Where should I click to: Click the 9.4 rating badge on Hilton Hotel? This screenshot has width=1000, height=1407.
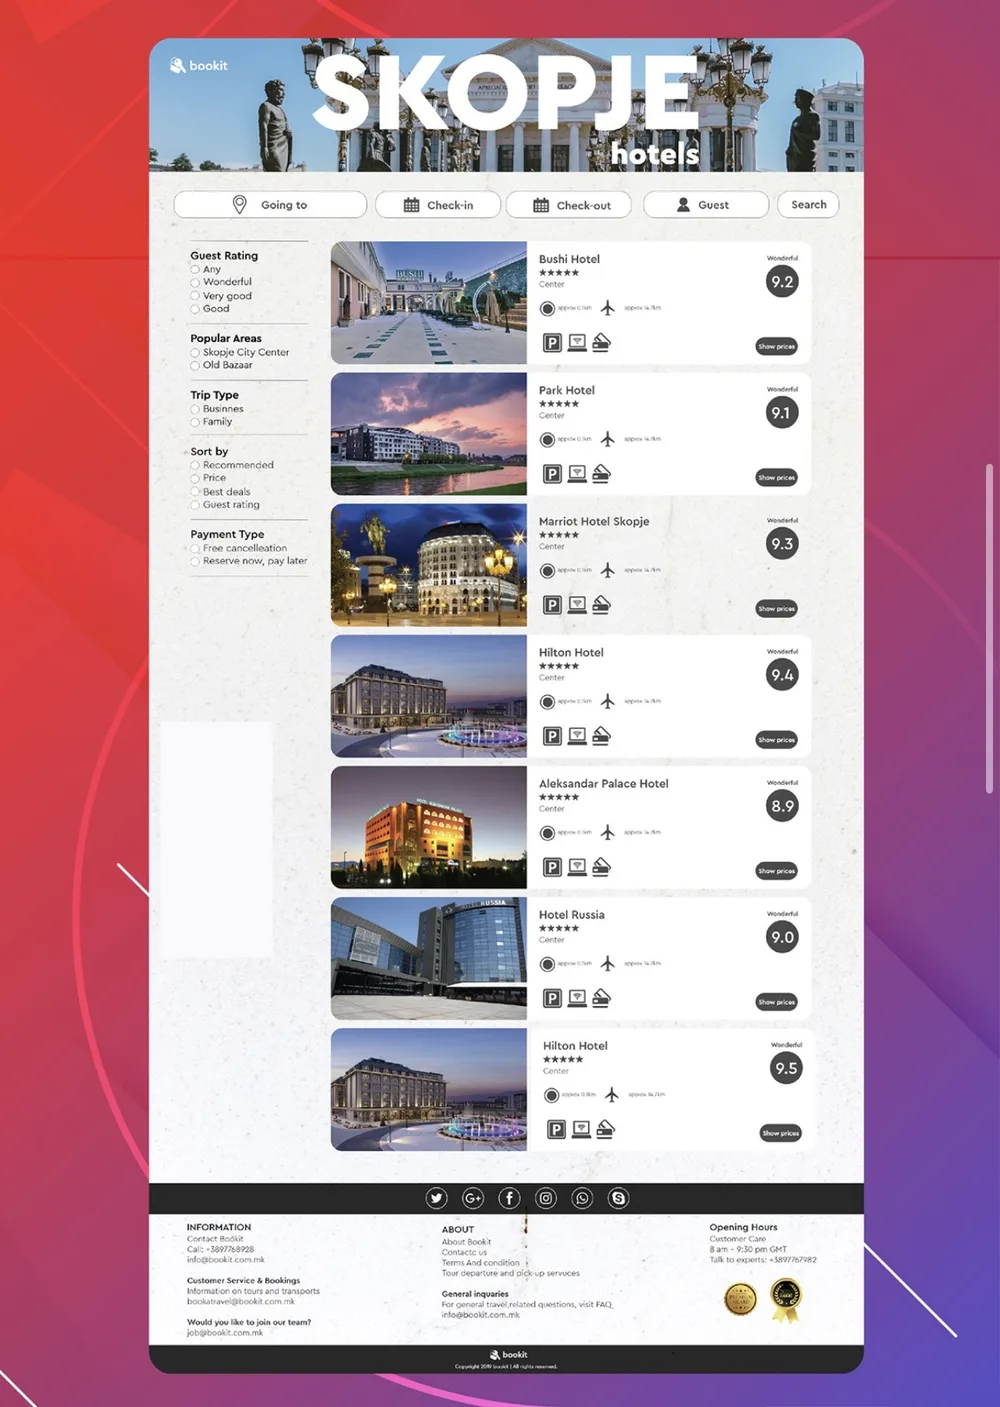click(x=782, y=675)
